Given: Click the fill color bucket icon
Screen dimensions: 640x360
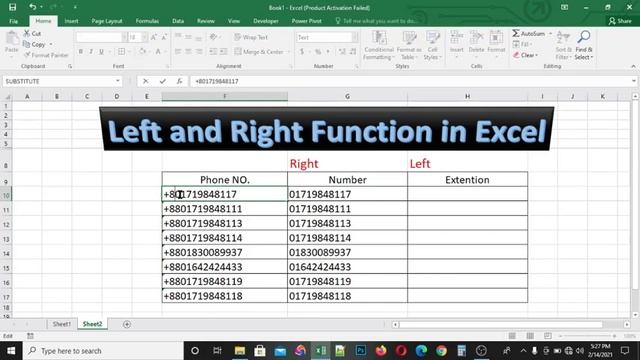Looking at the screenshot, I should (142, 51).
